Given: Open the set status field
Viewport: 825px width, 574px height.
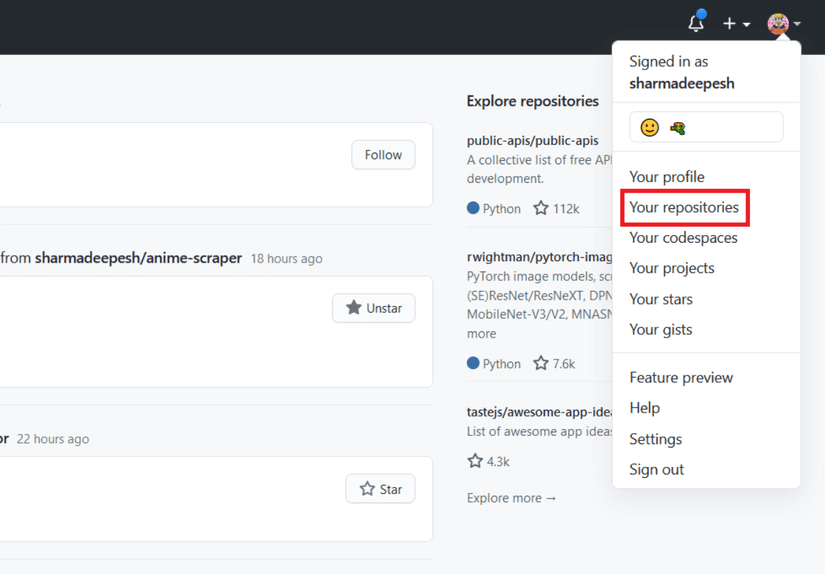Looking at the screenshot, I should pyautogui.click(x=706, y=127).
